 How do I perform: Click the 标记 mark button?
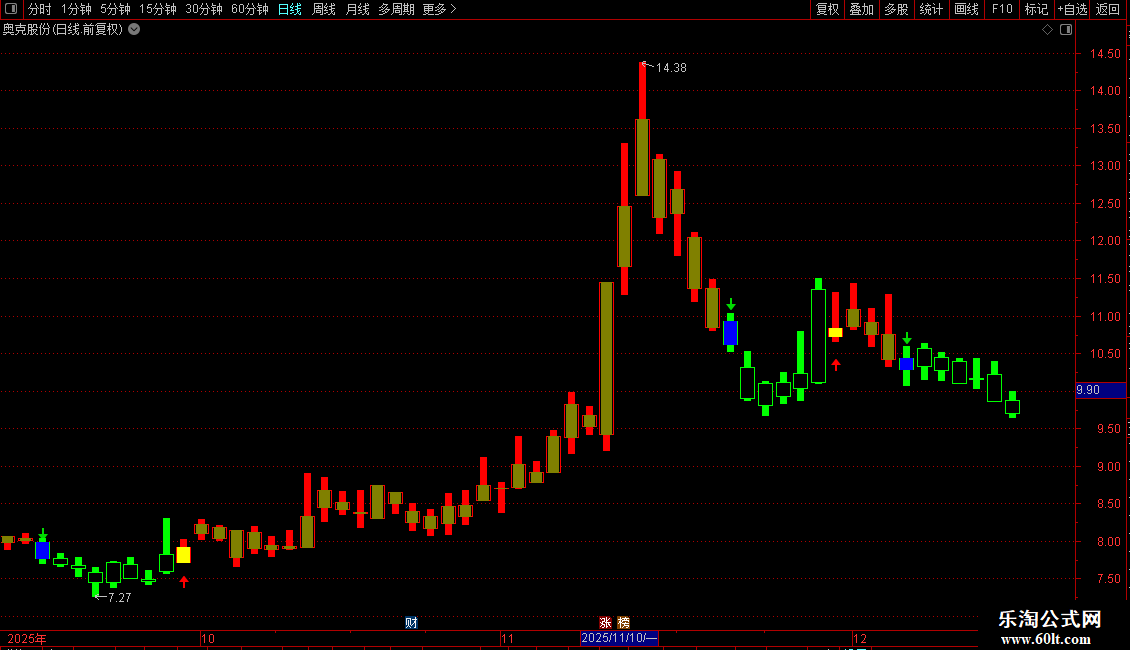(x=1036, y=9)
